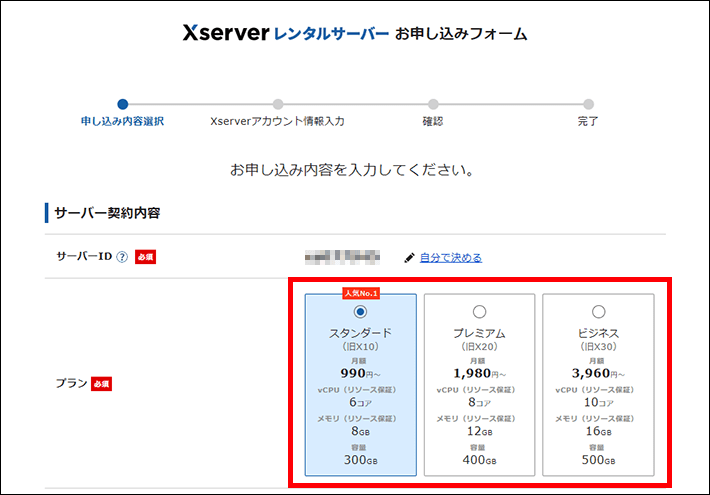
Task: Click the 必須 badge next to プラン
Action: click(101, 384)
